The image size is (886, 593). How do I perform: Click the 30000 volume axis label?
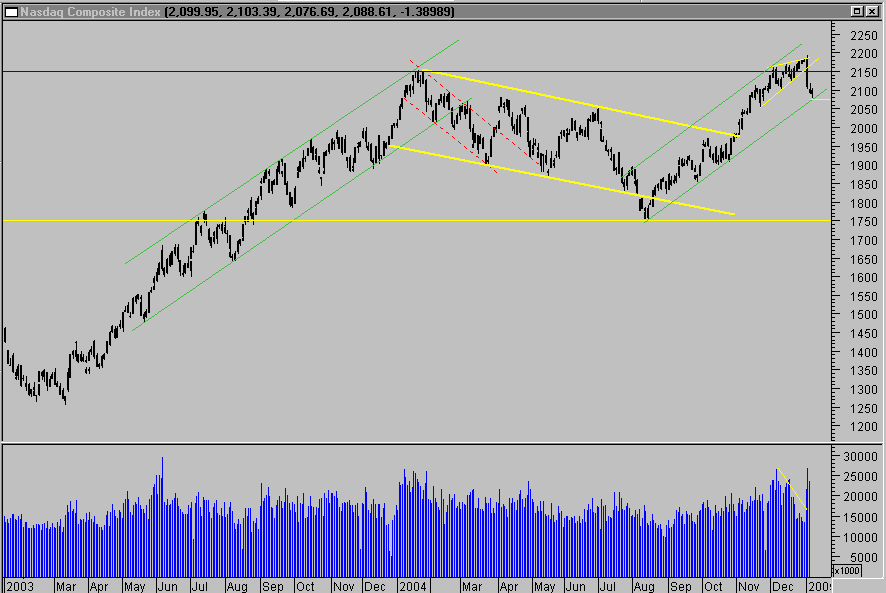(x=860, y=457)
